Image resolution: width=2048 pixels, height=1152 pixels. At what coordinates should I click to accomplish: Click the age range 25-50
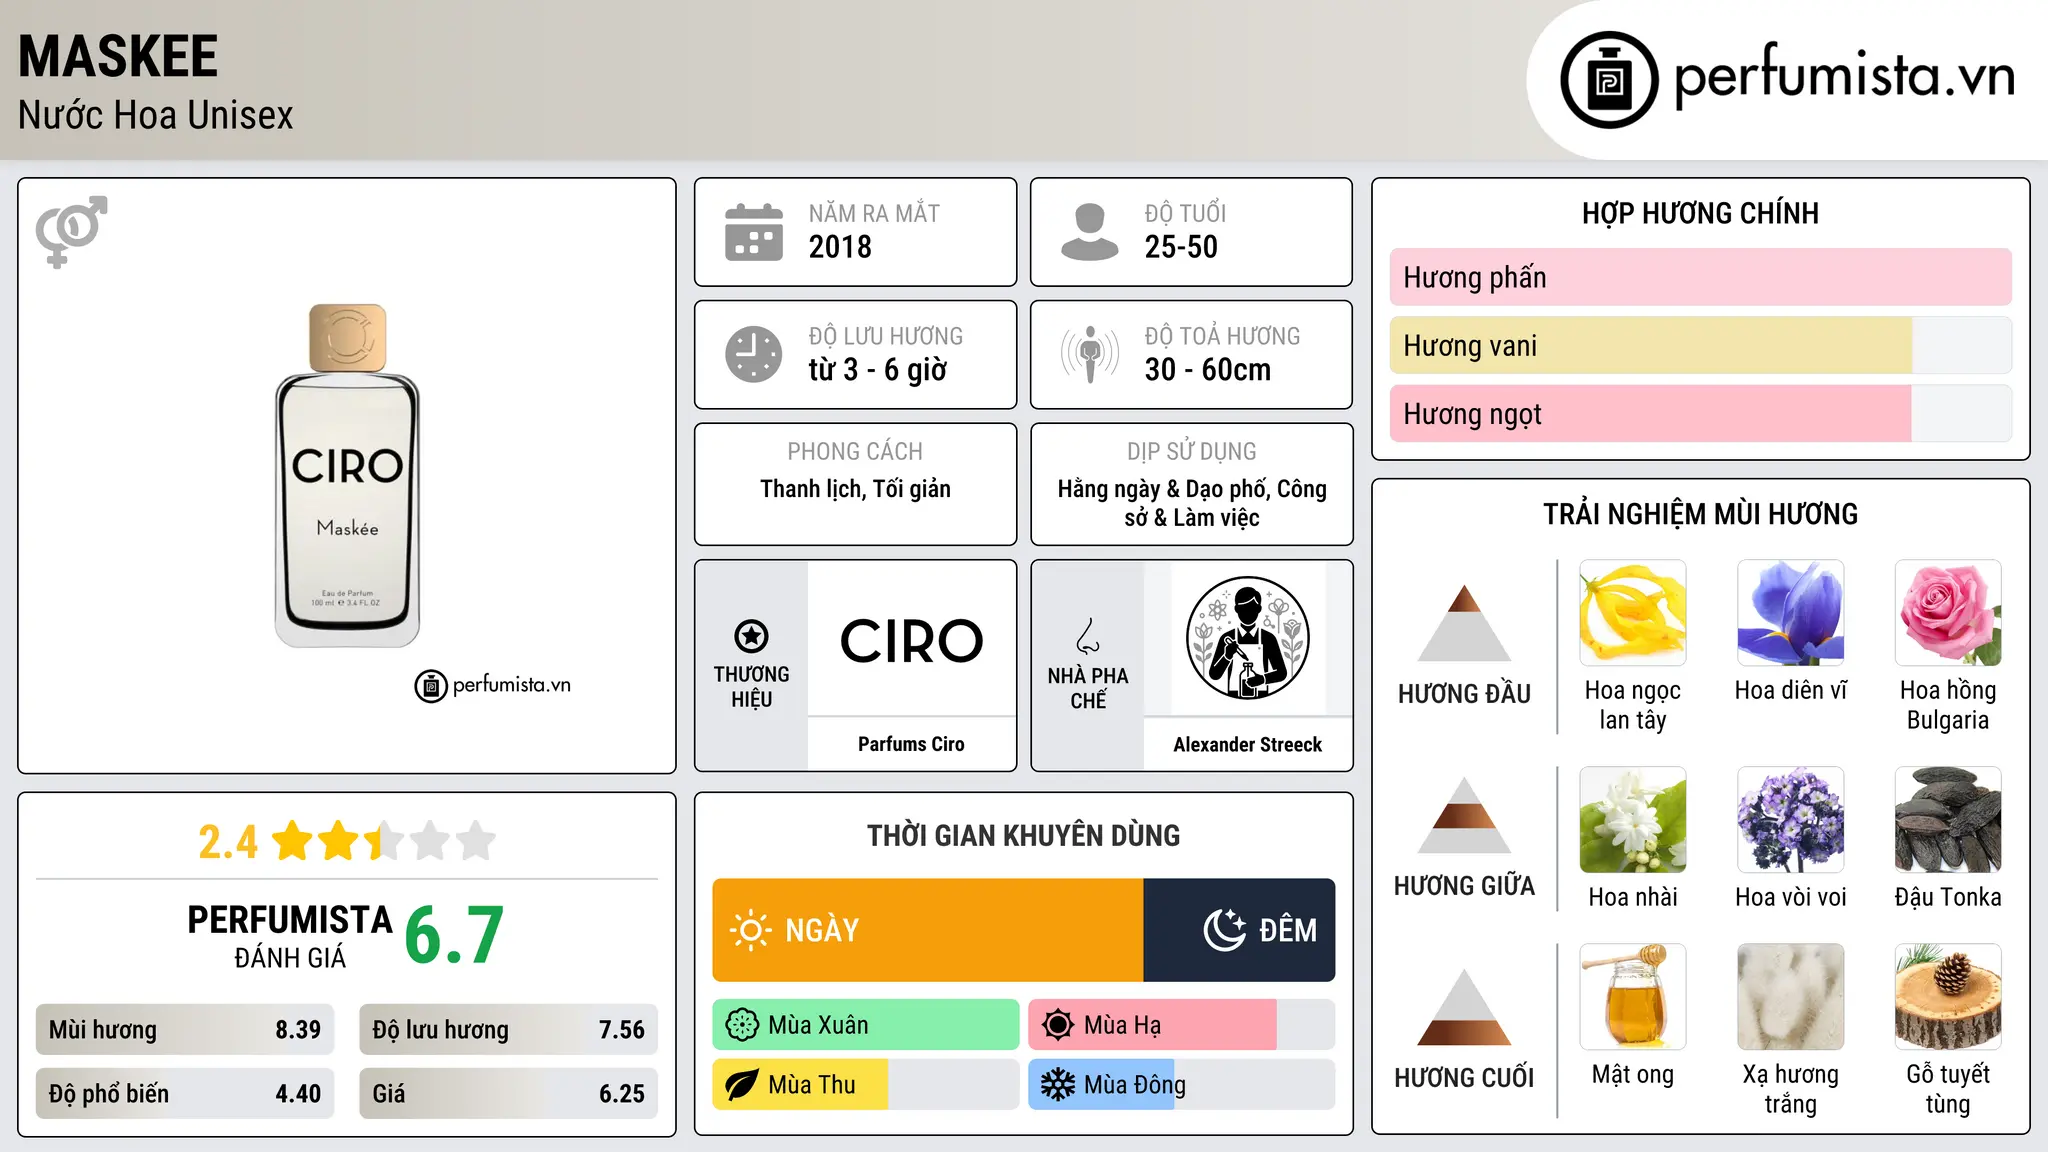click(x=1181, y=247)
